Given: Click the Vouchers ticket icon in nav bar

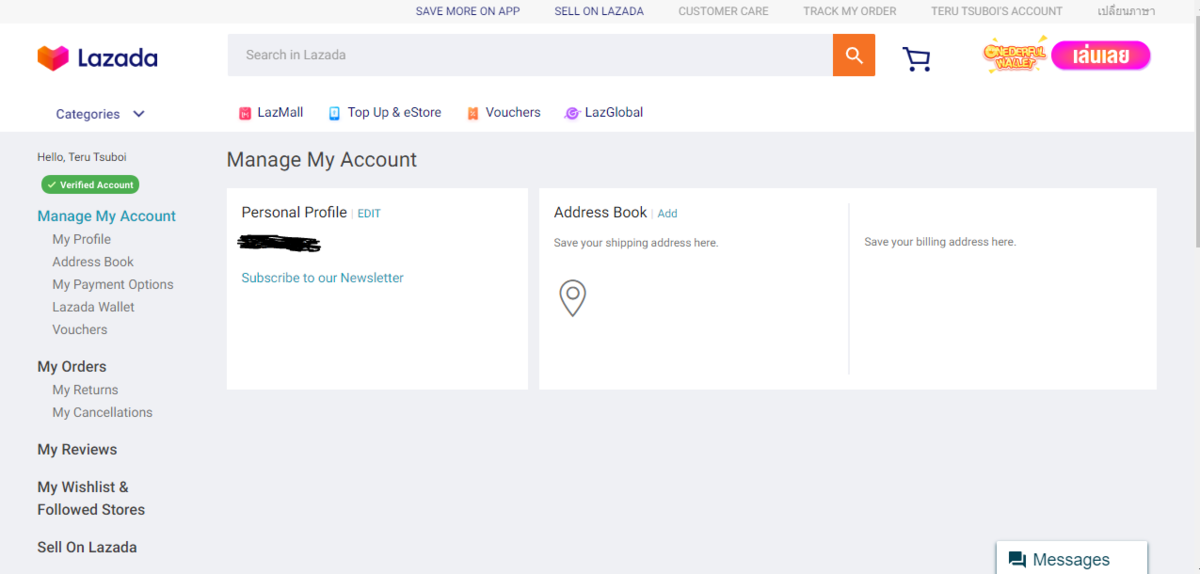Looking at the screenshot, I should pyautogui.click(x=473, y=114).
